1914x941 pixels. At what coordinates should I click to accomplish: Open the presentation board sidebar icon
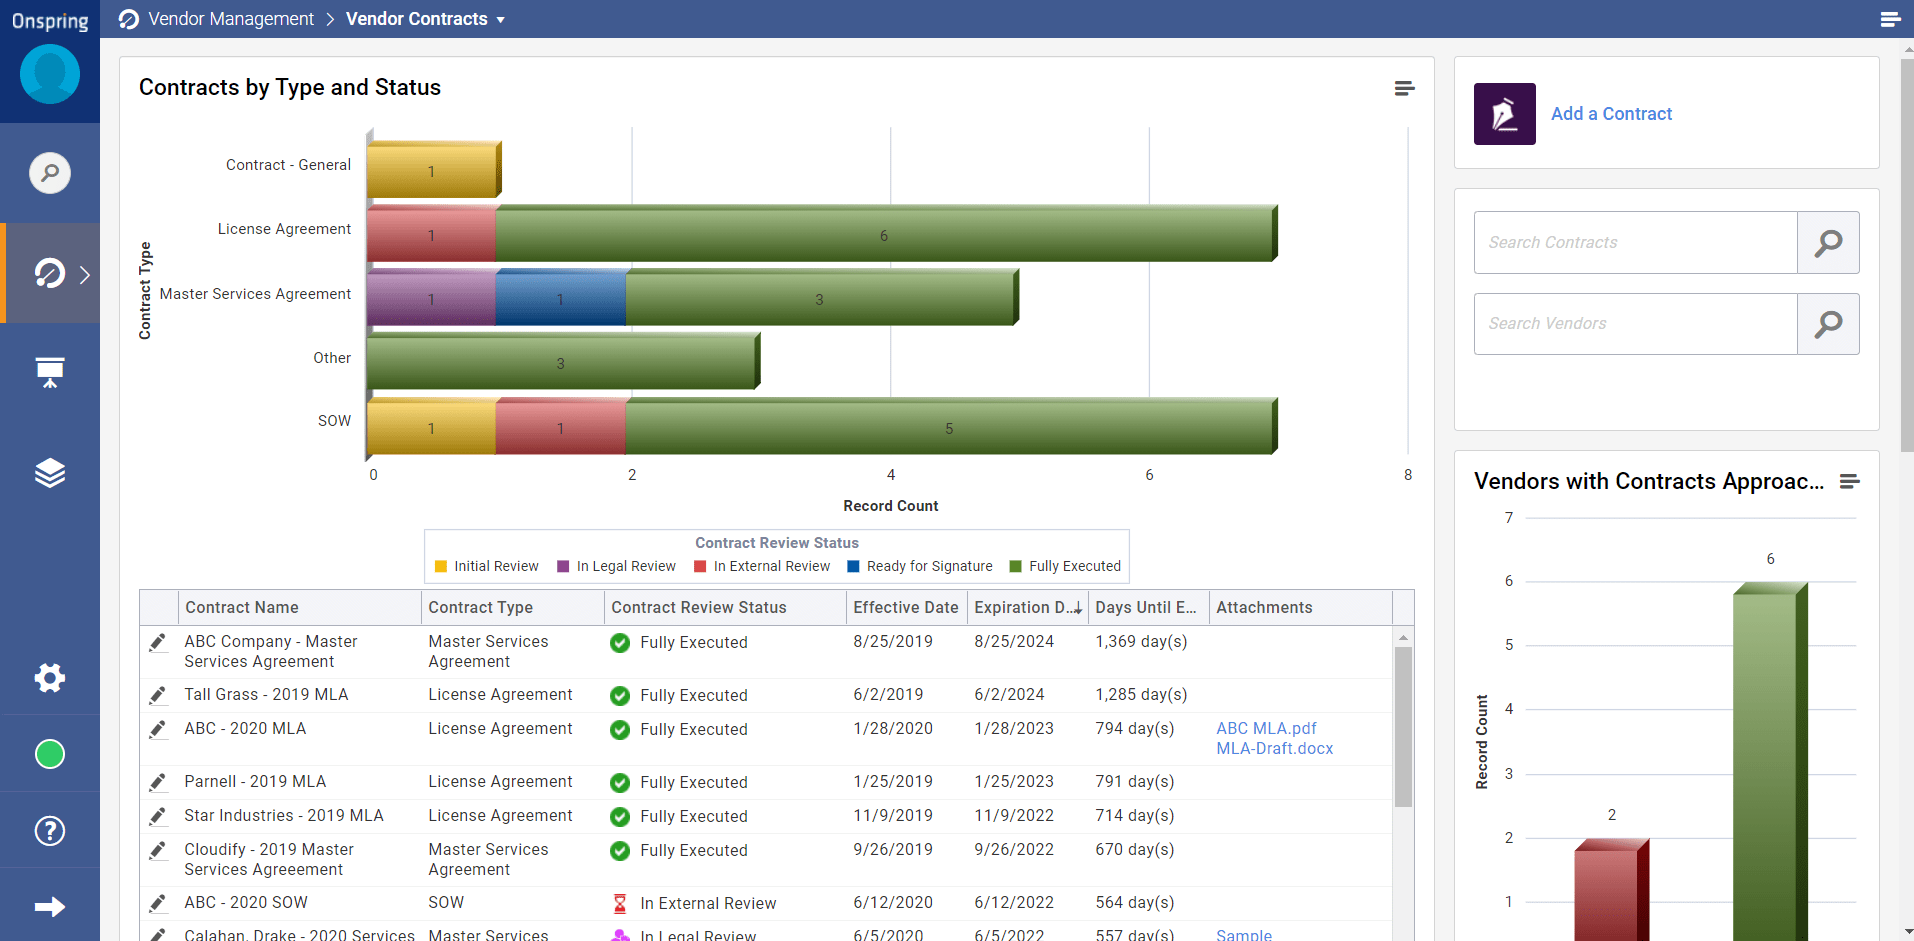pos(50,373)
